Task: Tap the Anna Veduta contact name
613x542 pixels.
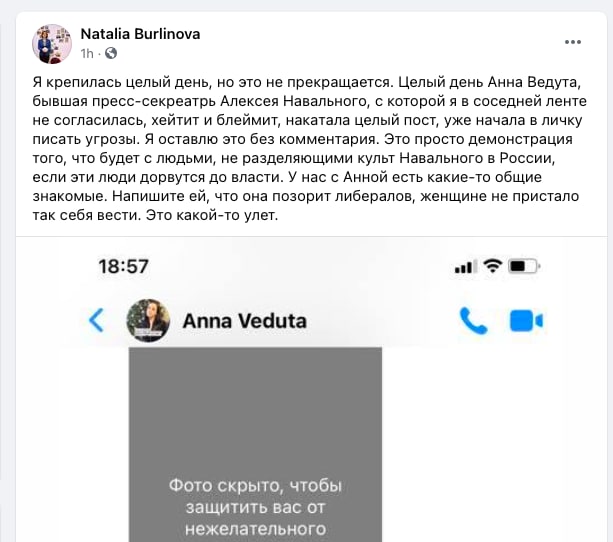Action: tap(245, 321)
